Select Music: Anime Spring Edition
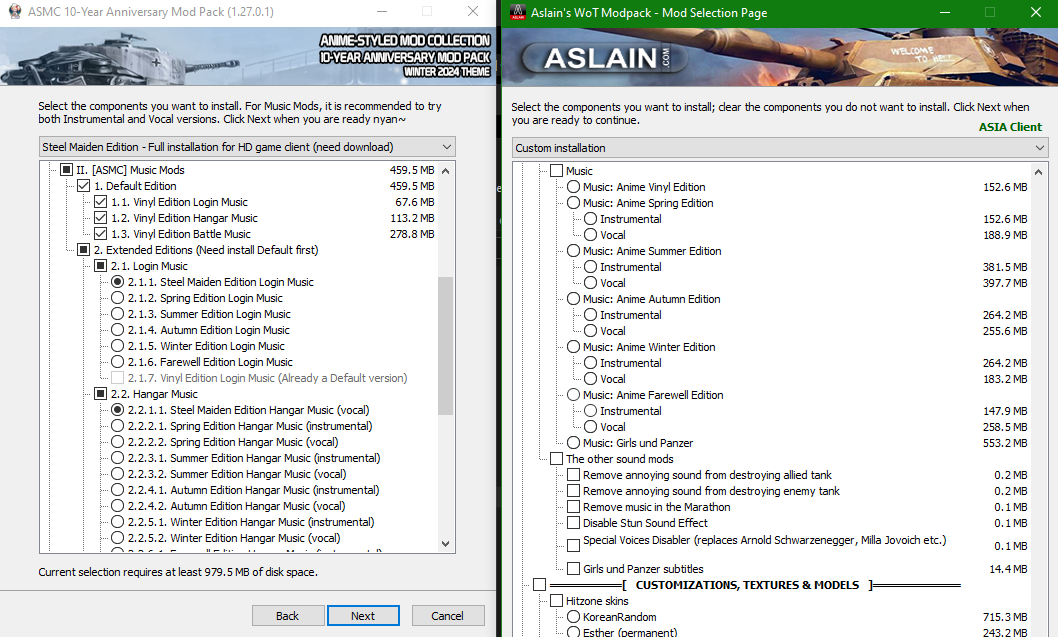Screen dimensions: 1058x637 [574, 202]
